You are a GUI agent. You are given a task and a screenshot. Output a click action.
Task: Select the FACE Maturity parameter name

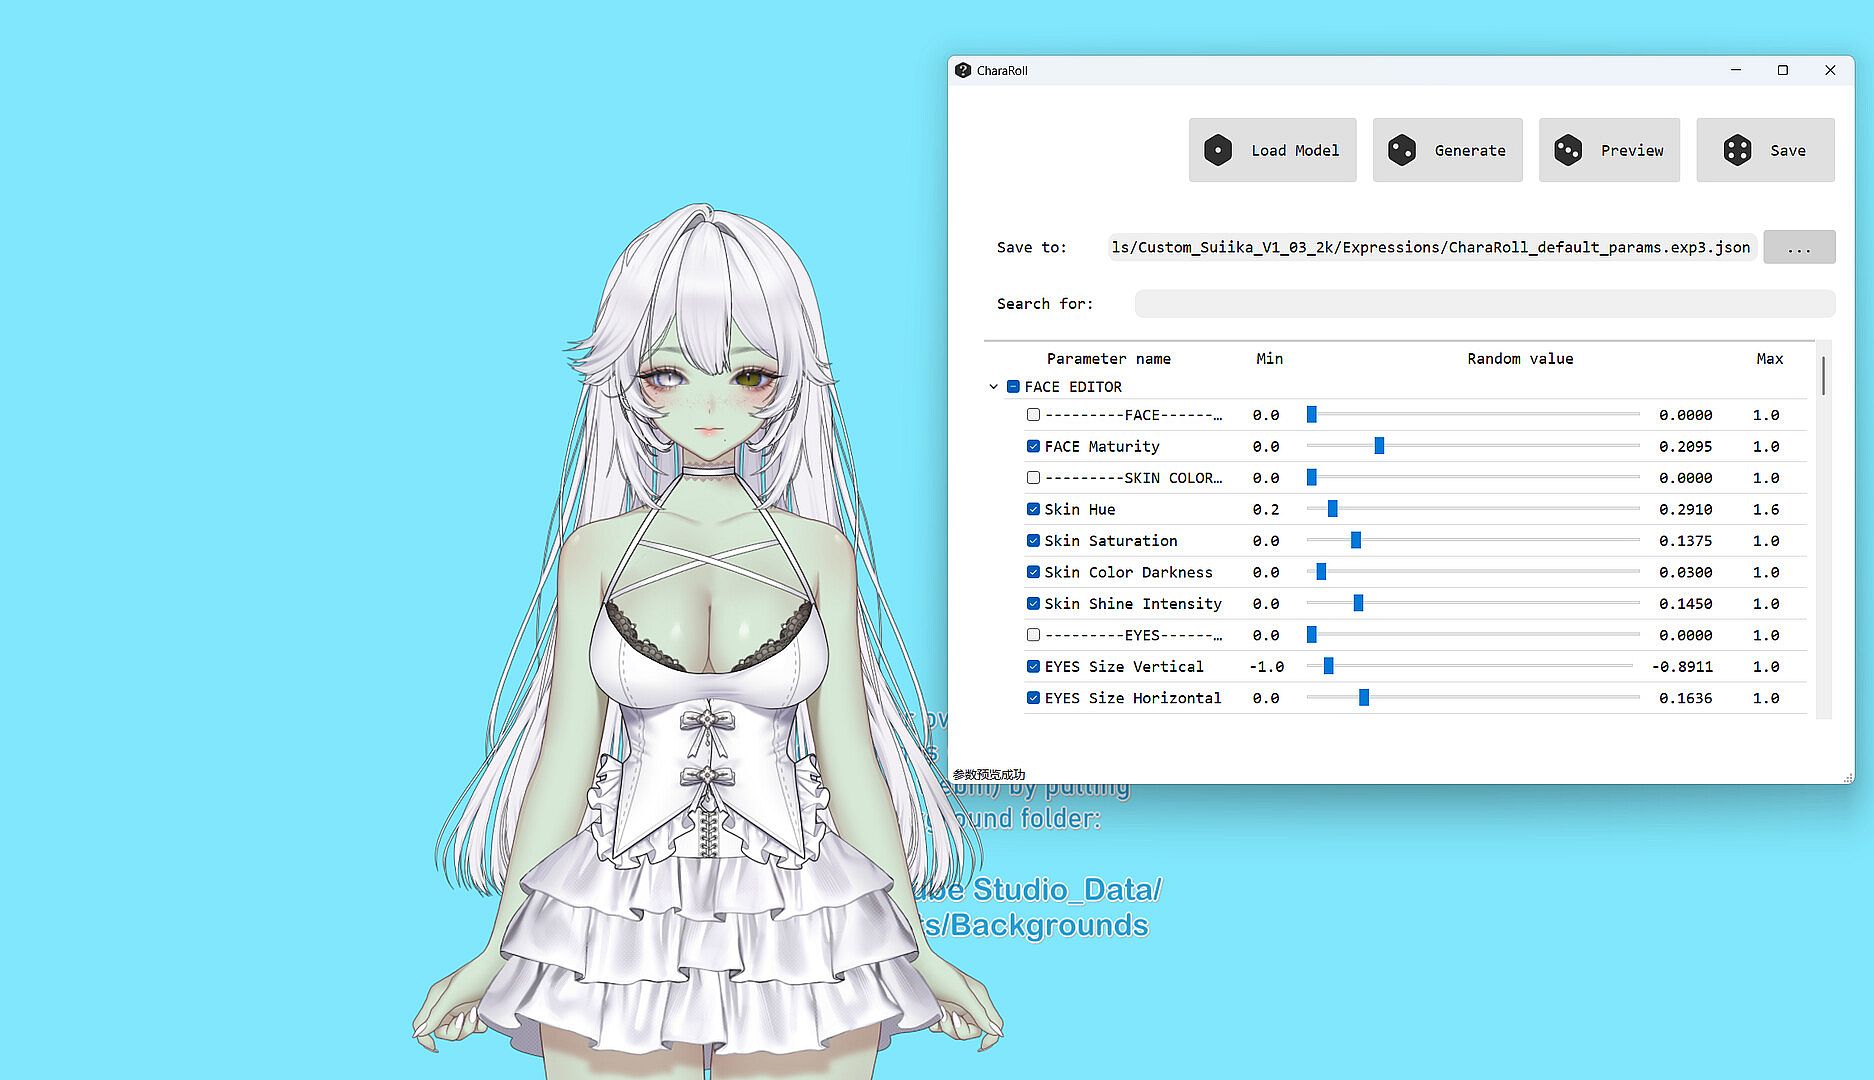coord(1102,447)
